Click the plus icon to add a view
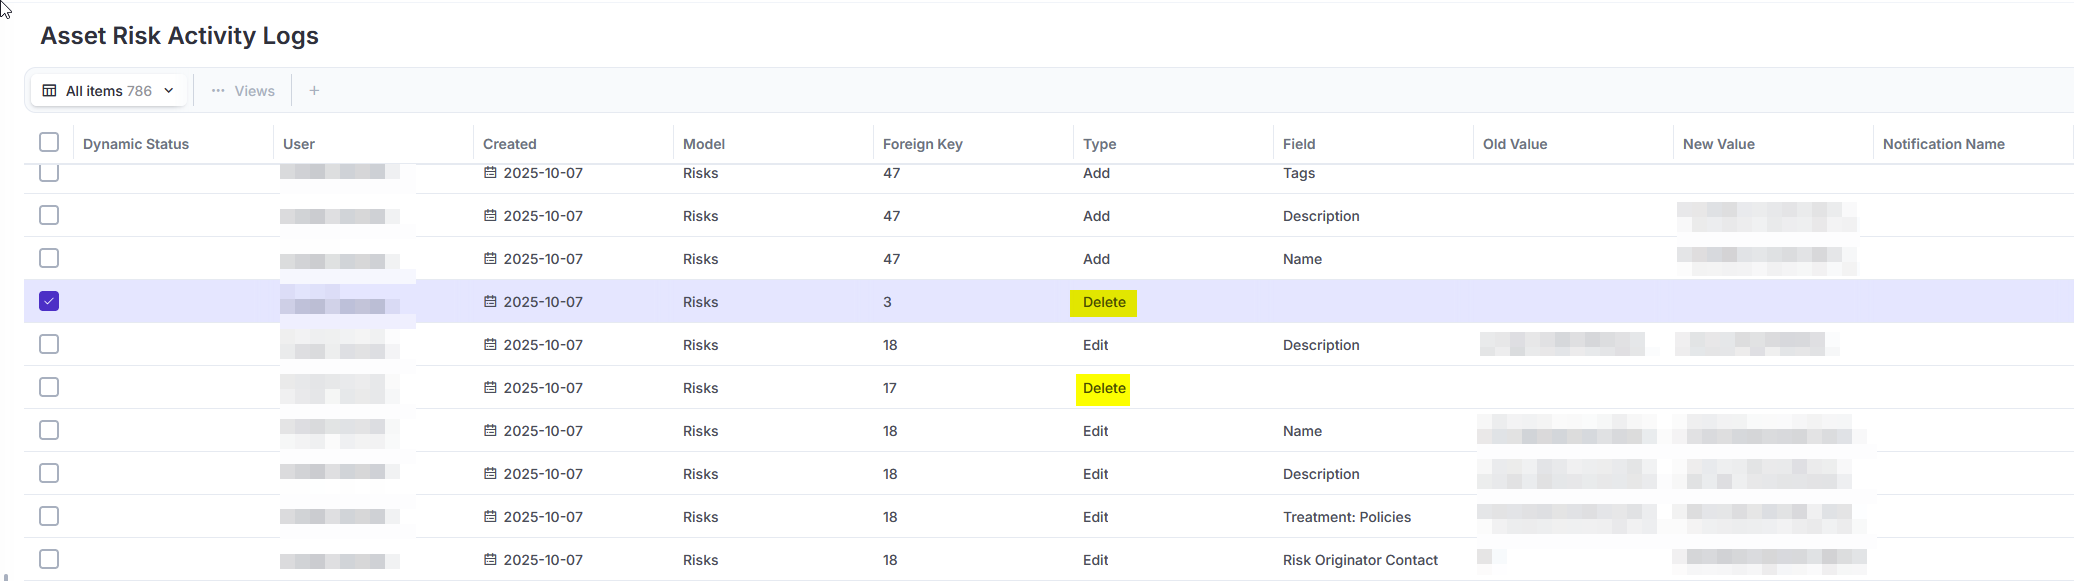This screenshot has width=2074, height=581. tap(314, 91)
